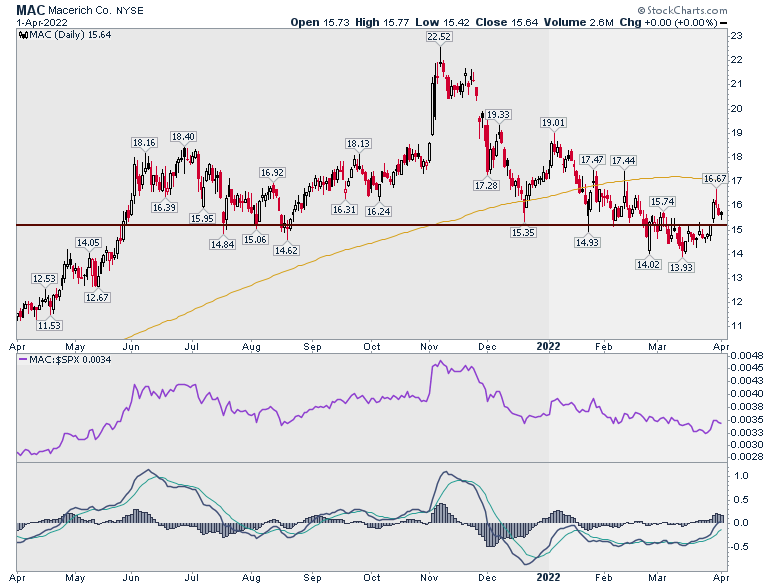Click the 19.33 price label
This screenshot has height=586, width=780.
(x=498, y=114)
